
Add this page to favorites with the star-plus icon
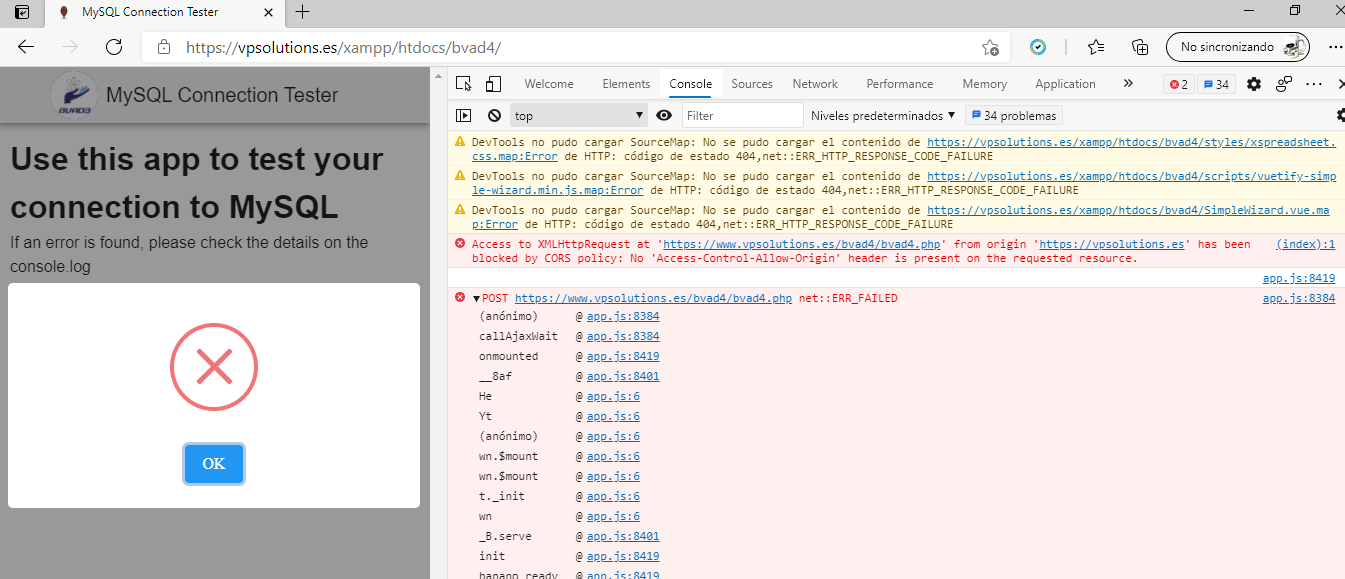990,47
